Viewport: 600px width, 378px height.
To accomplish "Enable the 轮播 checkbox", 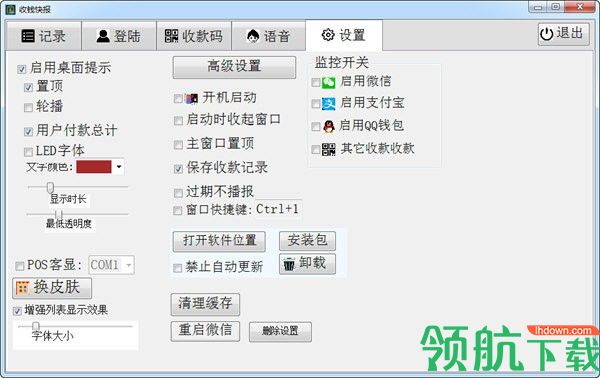I will [x=28, y=108].
